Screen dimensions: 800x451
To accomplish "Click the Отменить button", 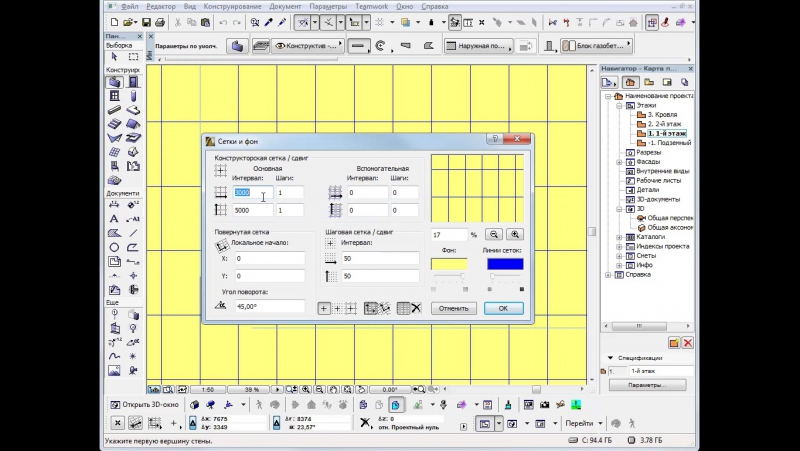I will [453, 308].
